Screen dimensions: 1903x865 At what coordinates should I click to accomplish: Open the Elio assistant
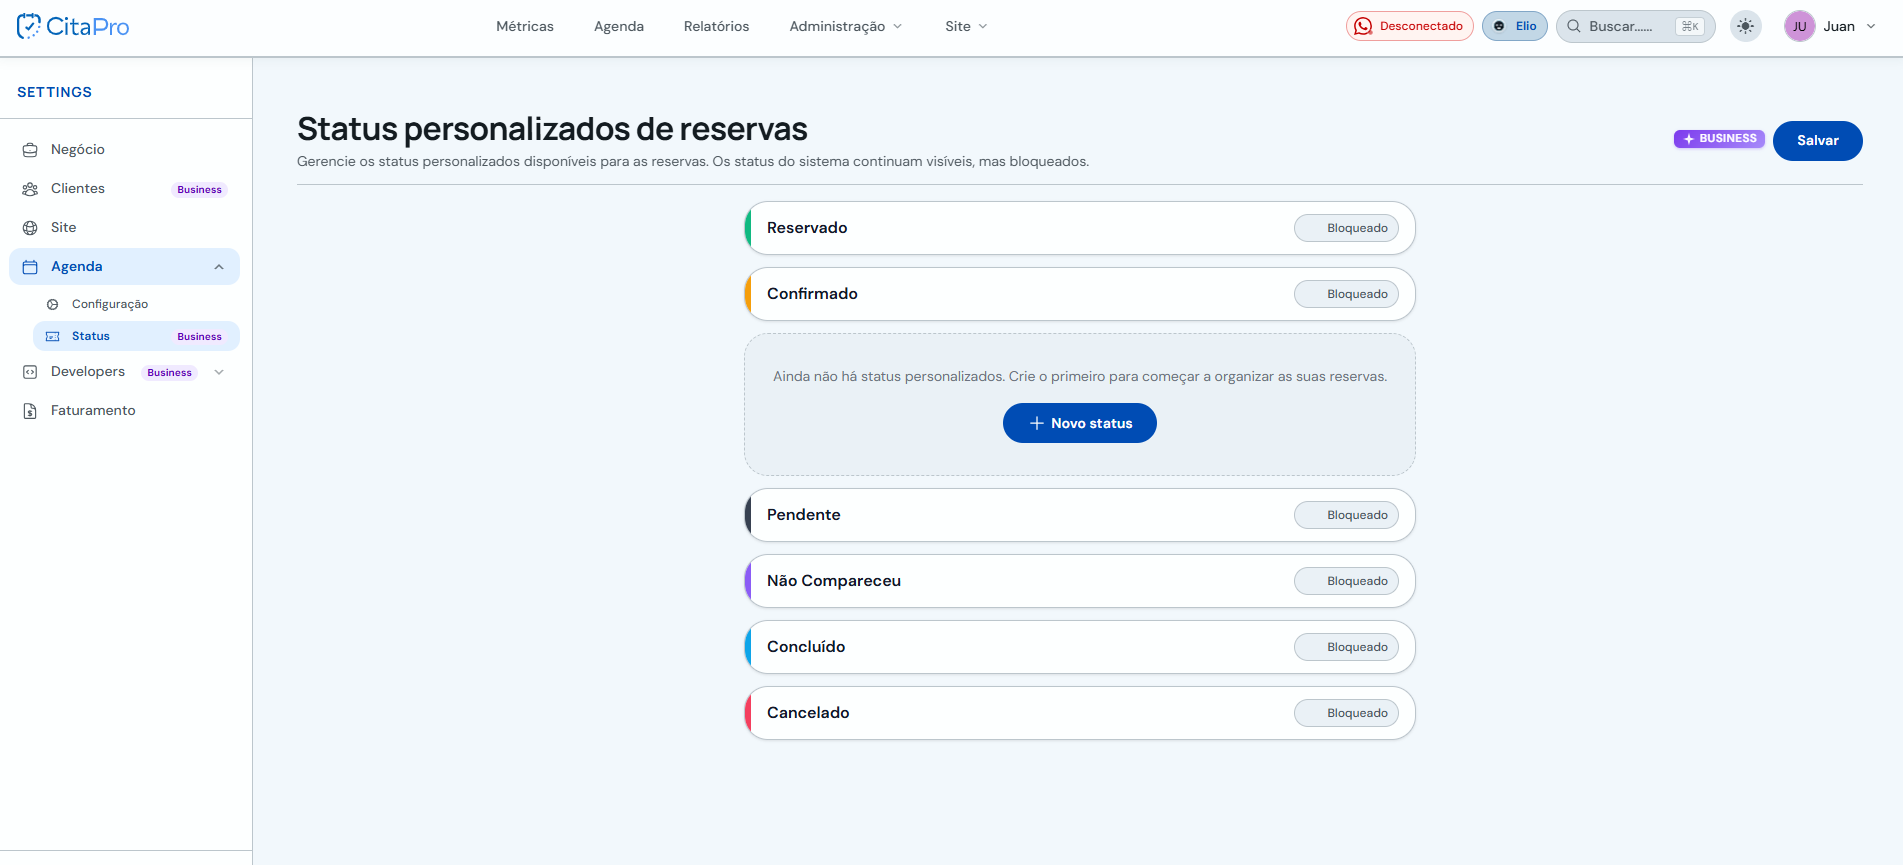pyautogui.click(x=1514, y=26)
